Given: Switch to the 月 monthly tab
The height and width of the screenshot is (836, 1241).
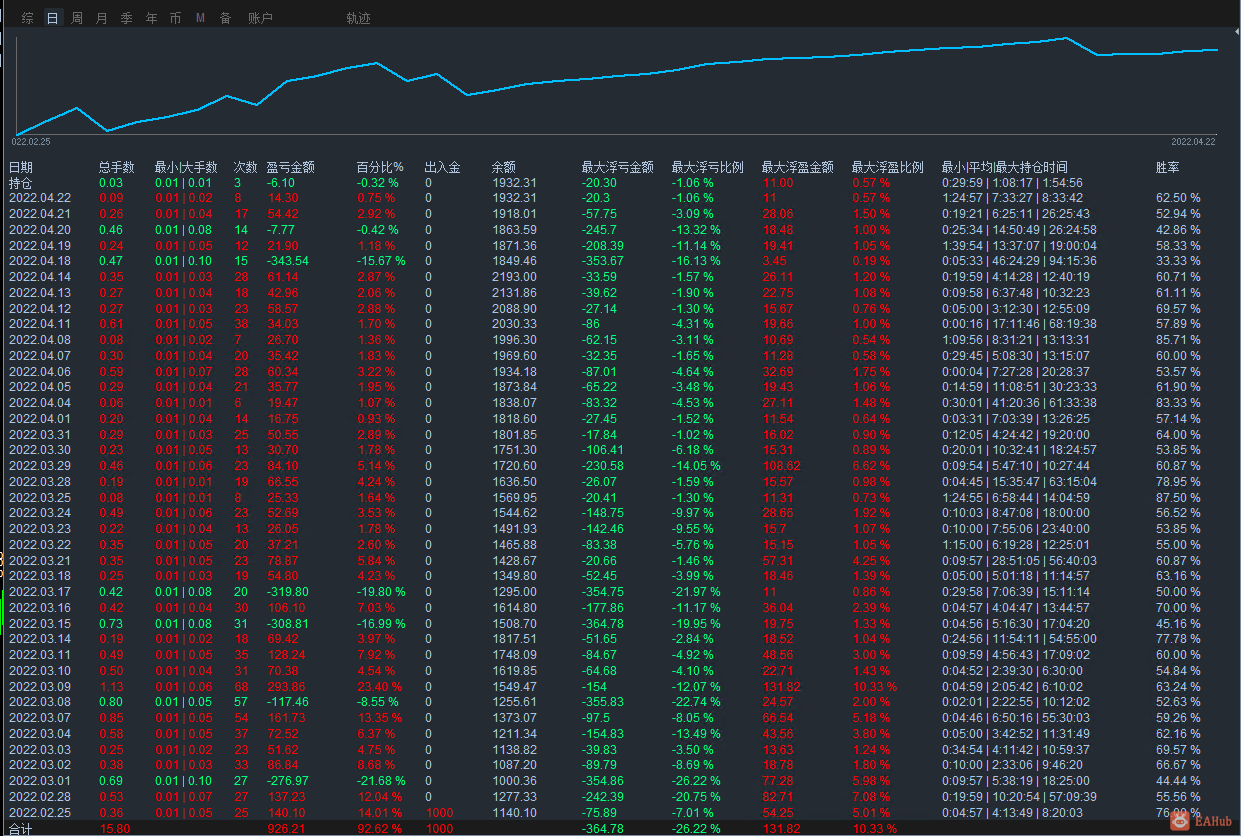Looking at the screenshot, I should coord(102,18).
